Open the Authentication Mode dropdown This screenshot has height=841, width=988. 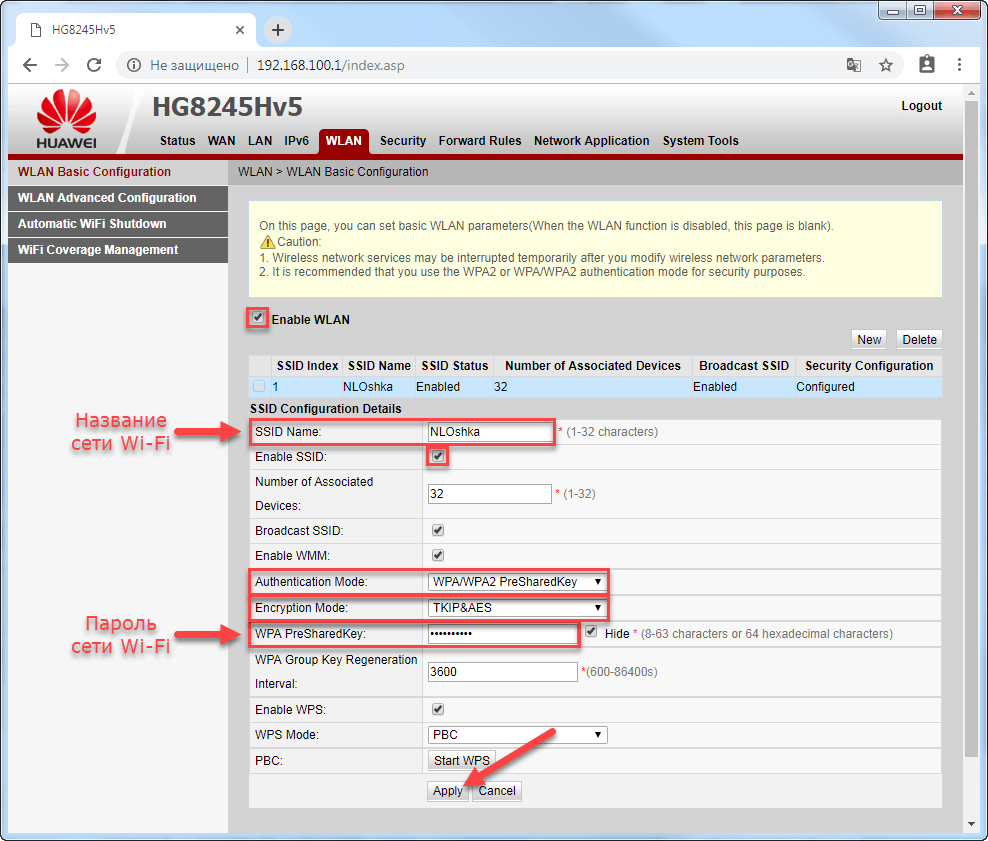pyautogui.click(x=516, y=581)
